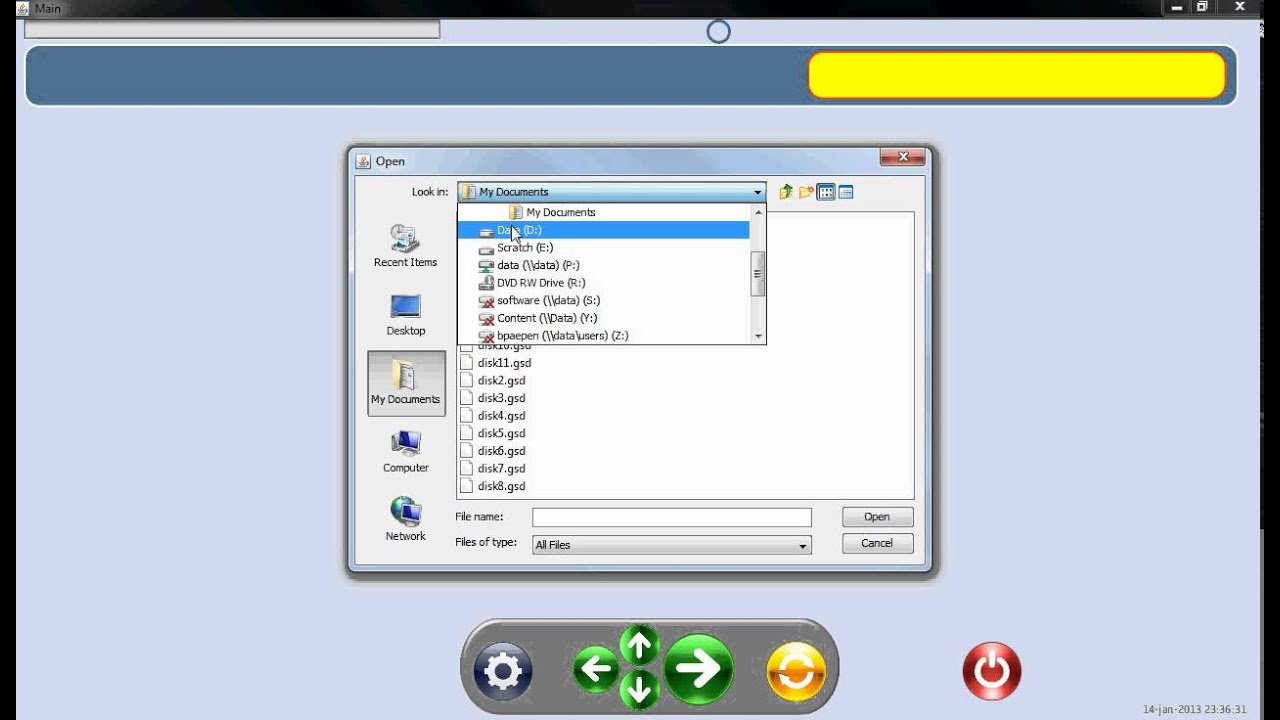This screenshot has width=1280, height=720.
Task: Click the red power button
Action: coord(992,671)
